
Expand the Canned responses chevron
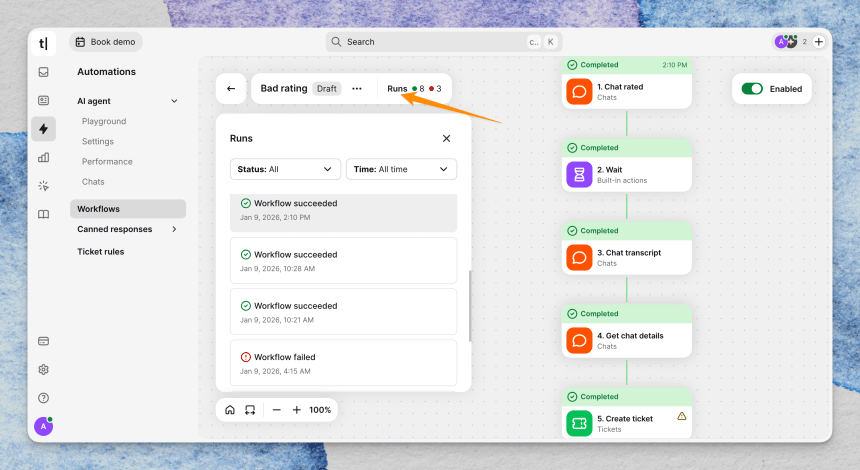point(174,229)
